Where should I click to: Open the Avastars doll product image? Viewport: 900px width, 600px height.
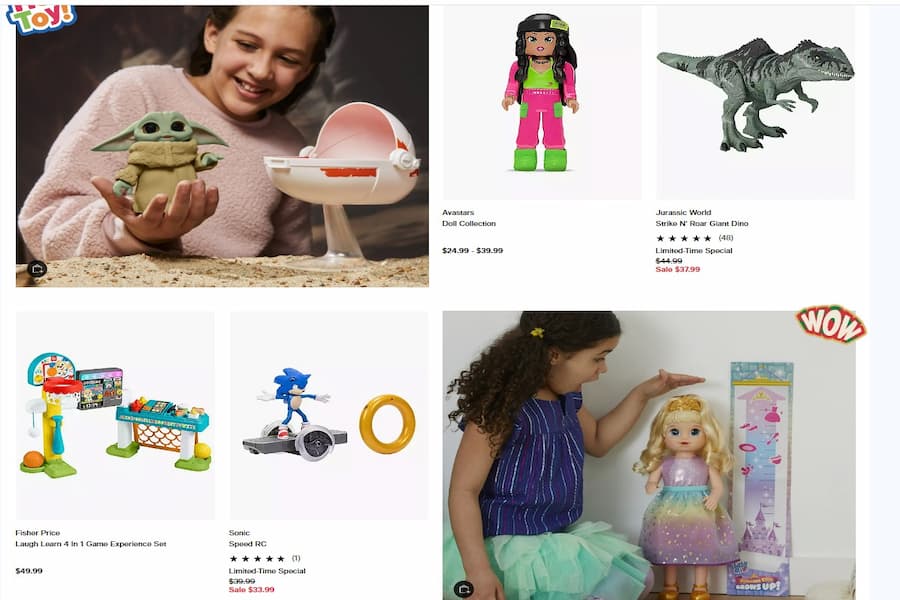(542, 103)
